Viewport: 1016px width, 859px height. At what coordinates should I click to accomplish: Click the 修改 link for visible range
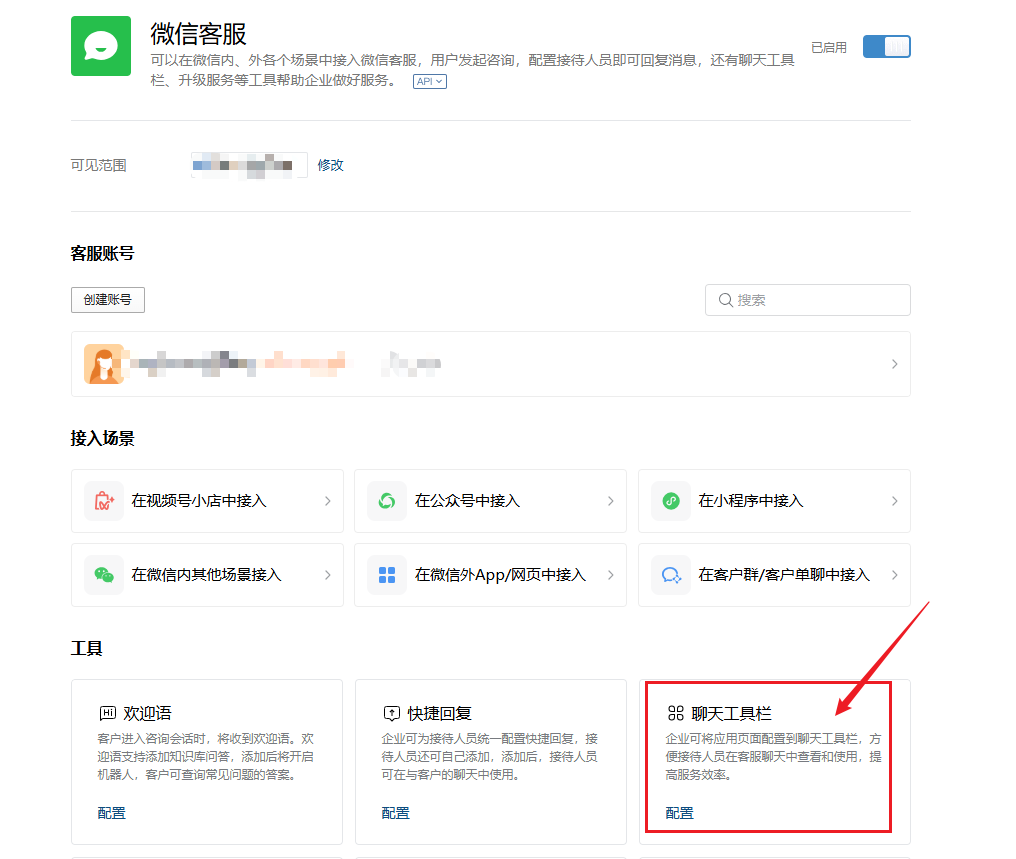tap(330, 165)
